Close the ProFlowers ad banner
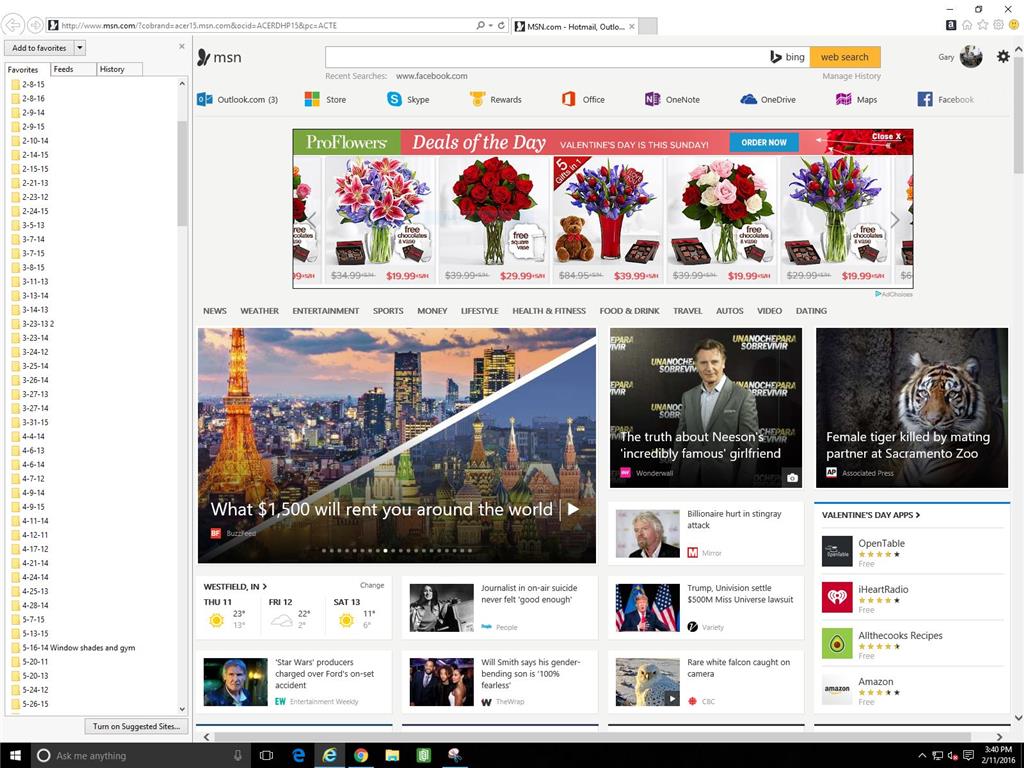This screenshot has height=768, width=1024. point(886,136)
